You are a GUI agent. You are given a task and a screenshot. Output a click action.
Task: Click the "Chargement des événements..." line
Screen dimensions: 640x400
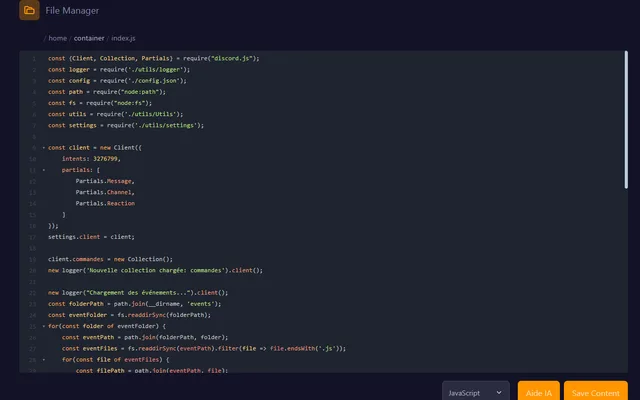click(x=138, y=293)
